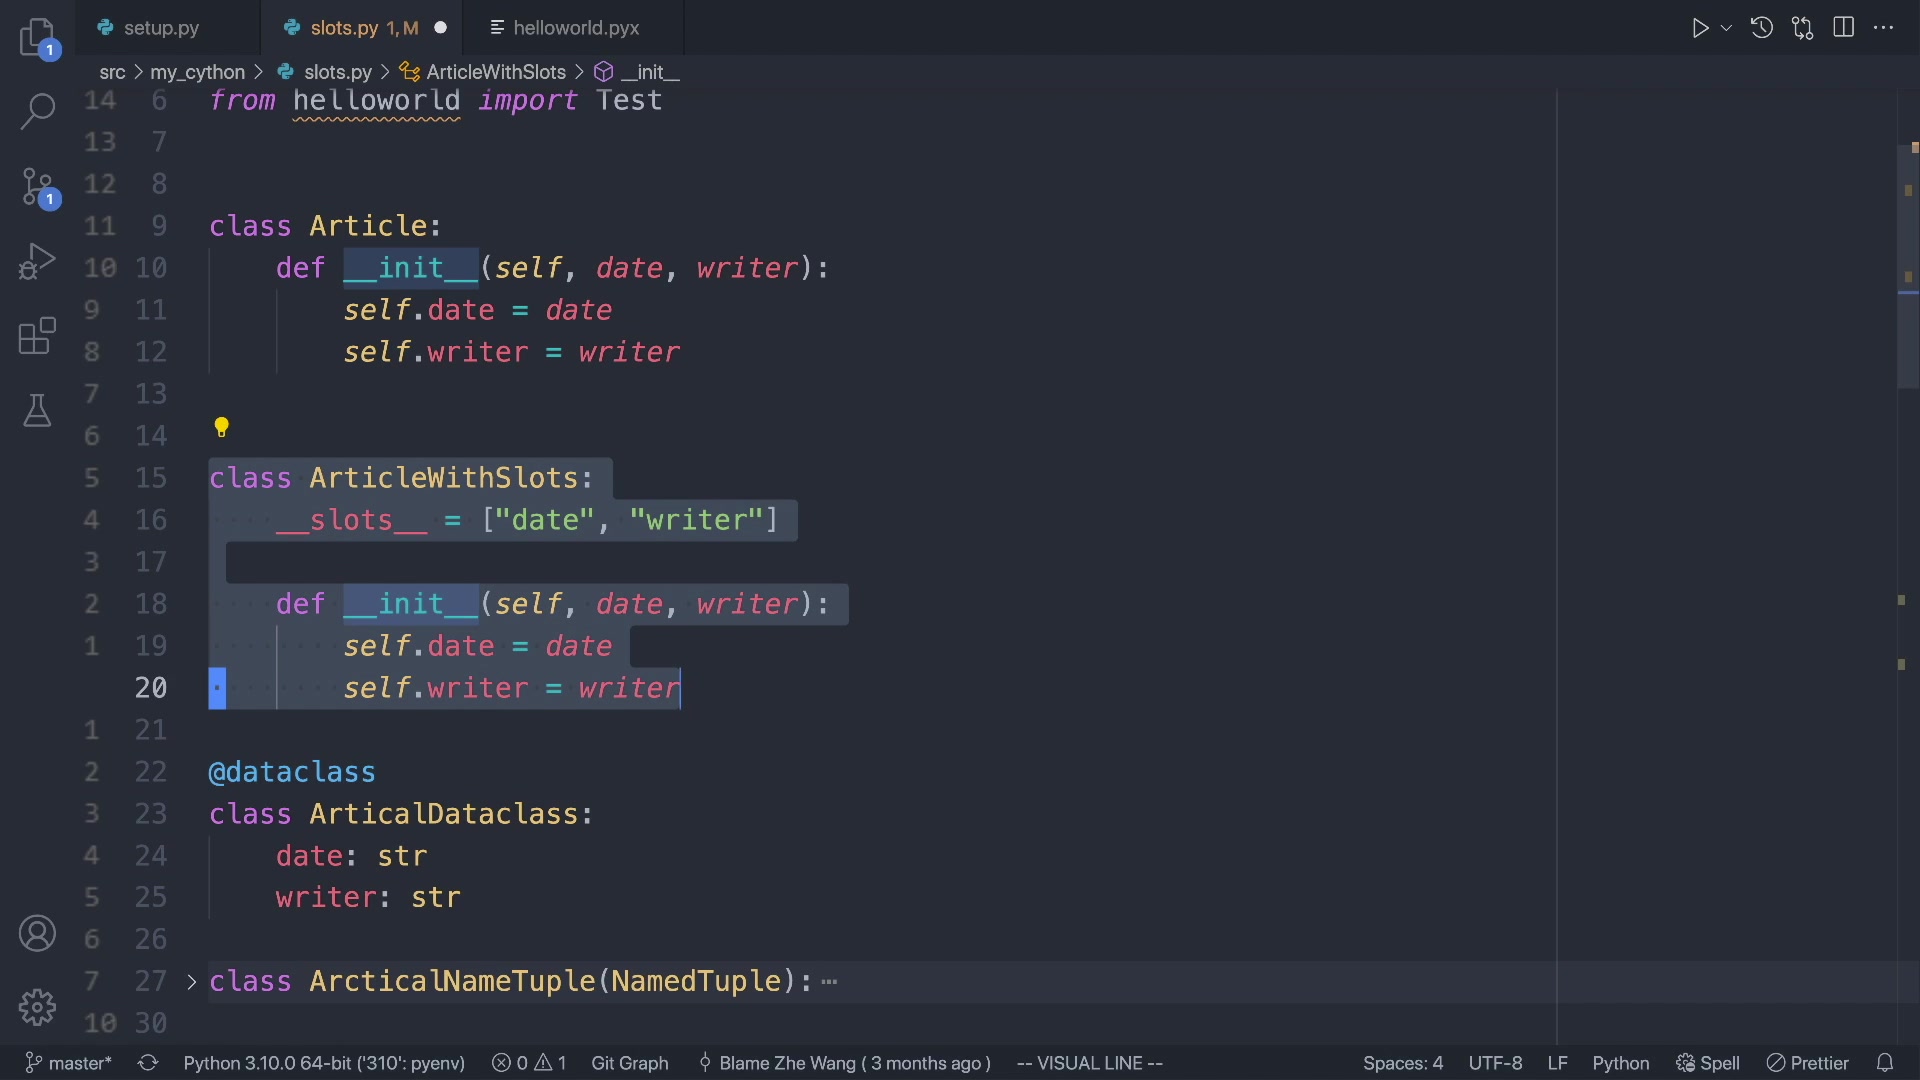
Task: Toggle the Spell checker status item
Action: pos(1708,1063)
